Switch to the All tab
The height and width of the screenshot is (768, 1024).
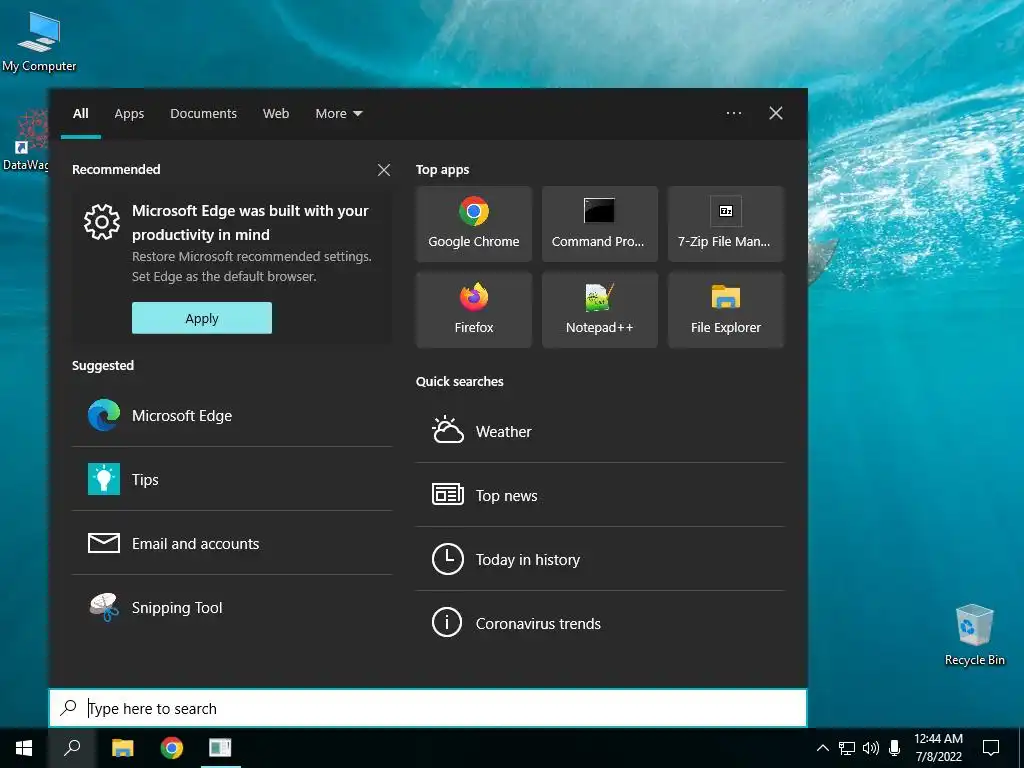pos(81,114)
